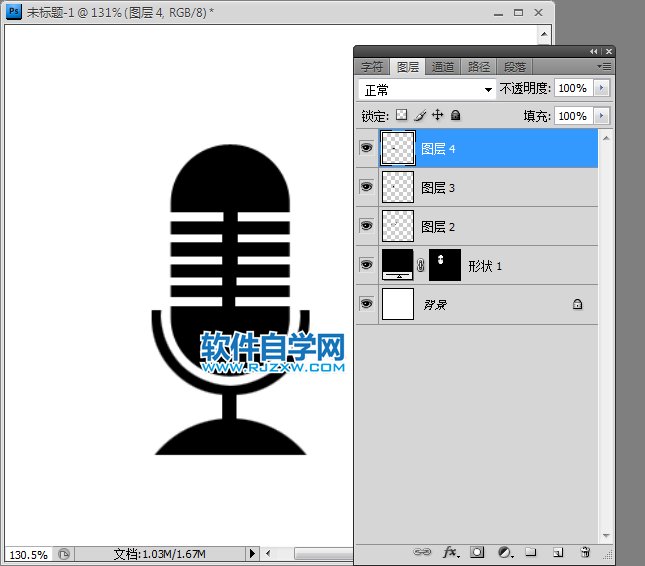Hide the 形状 1 layer

coord(366,264)
